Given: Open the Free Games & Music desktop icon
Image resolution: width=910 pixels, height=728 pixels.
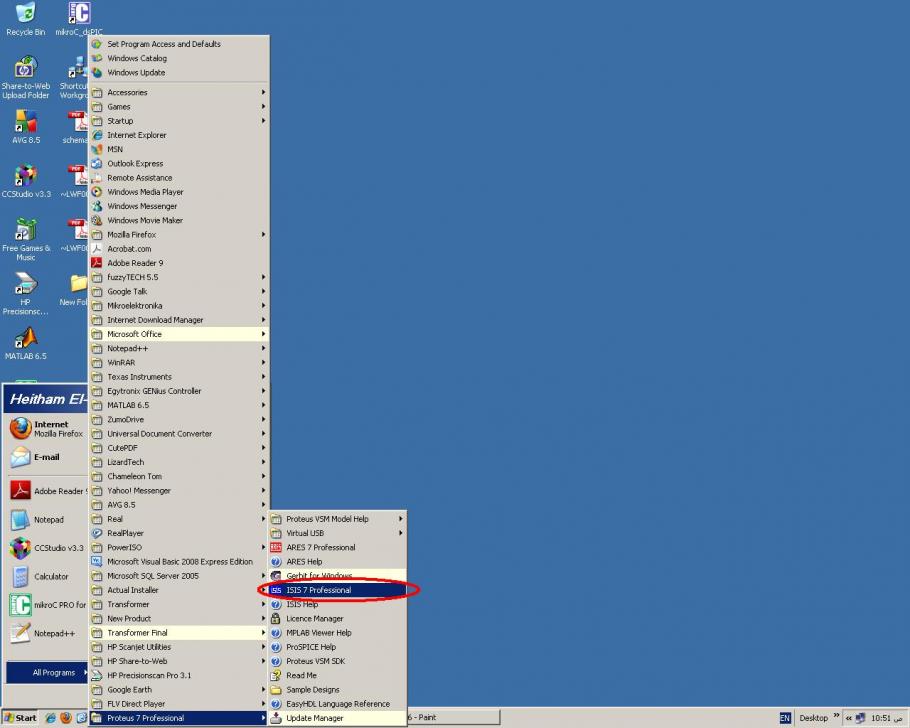Looking at the screenshot, I should tap(26, 239).
